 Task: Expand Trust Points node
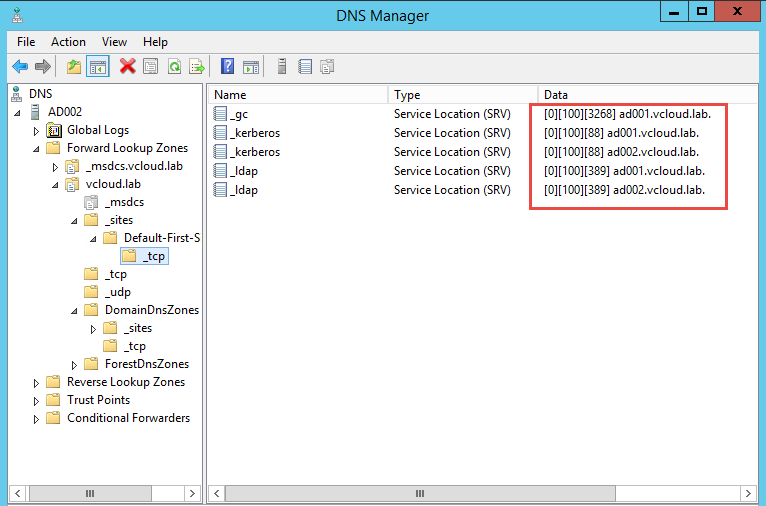click(x=36, y=401)
